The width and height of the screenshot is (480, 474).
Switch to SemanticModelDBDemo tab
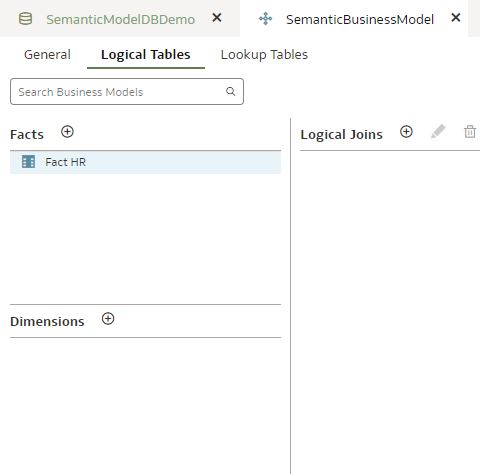coord(120,19)
